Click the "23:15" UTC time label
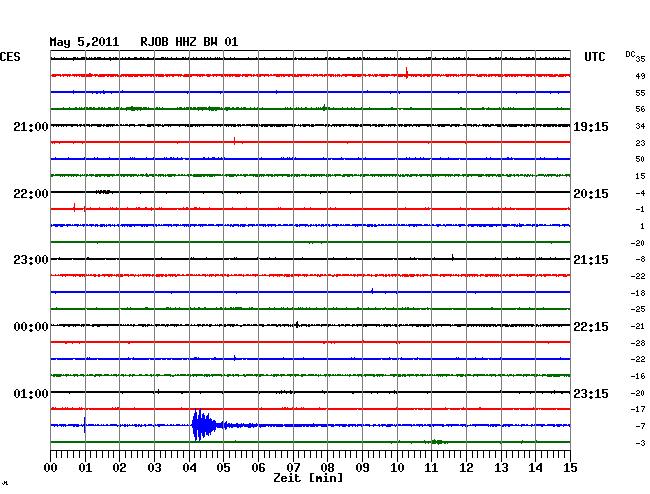 point(591,393)
